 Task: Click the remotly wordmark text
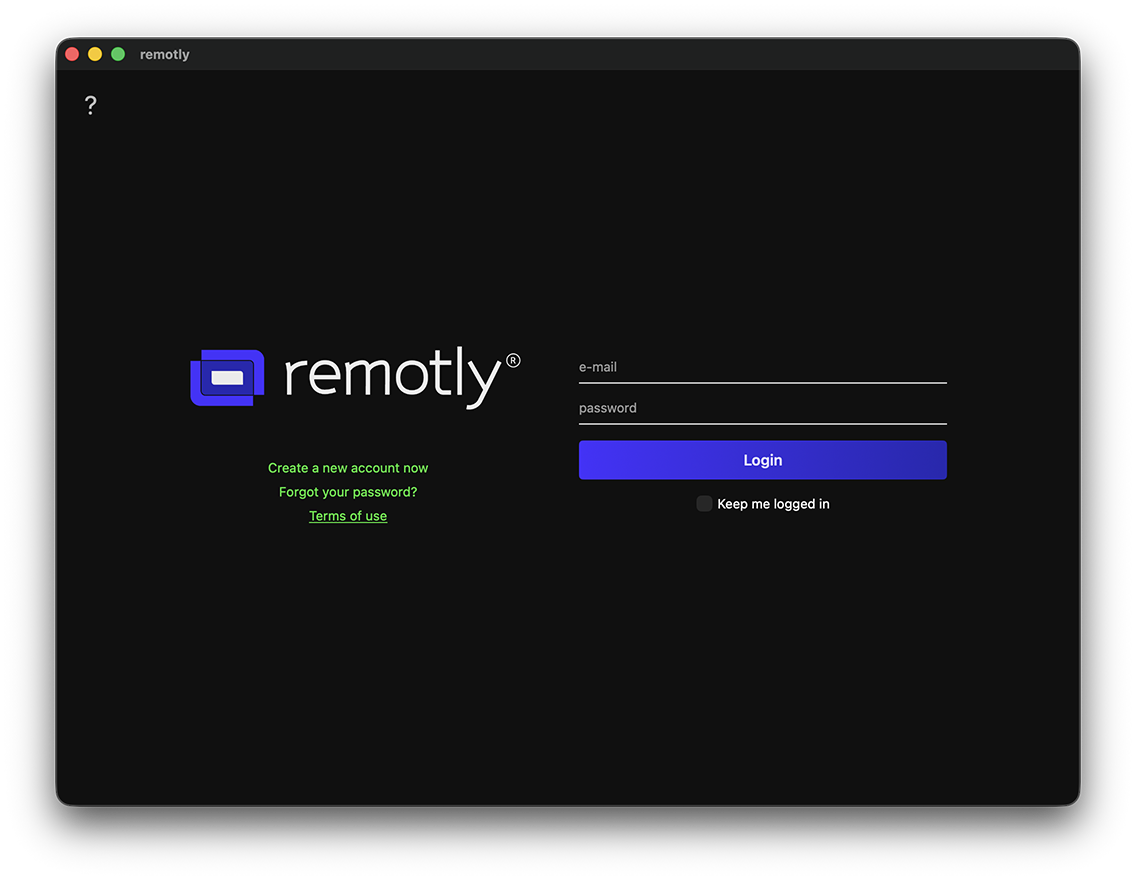[402, 377]
